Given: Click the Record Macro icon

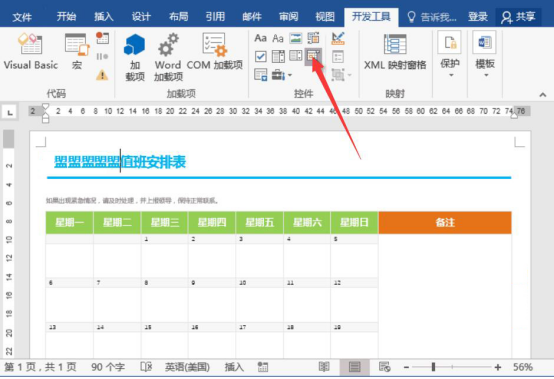Looking at the screenshot, I should click(102, 38).
